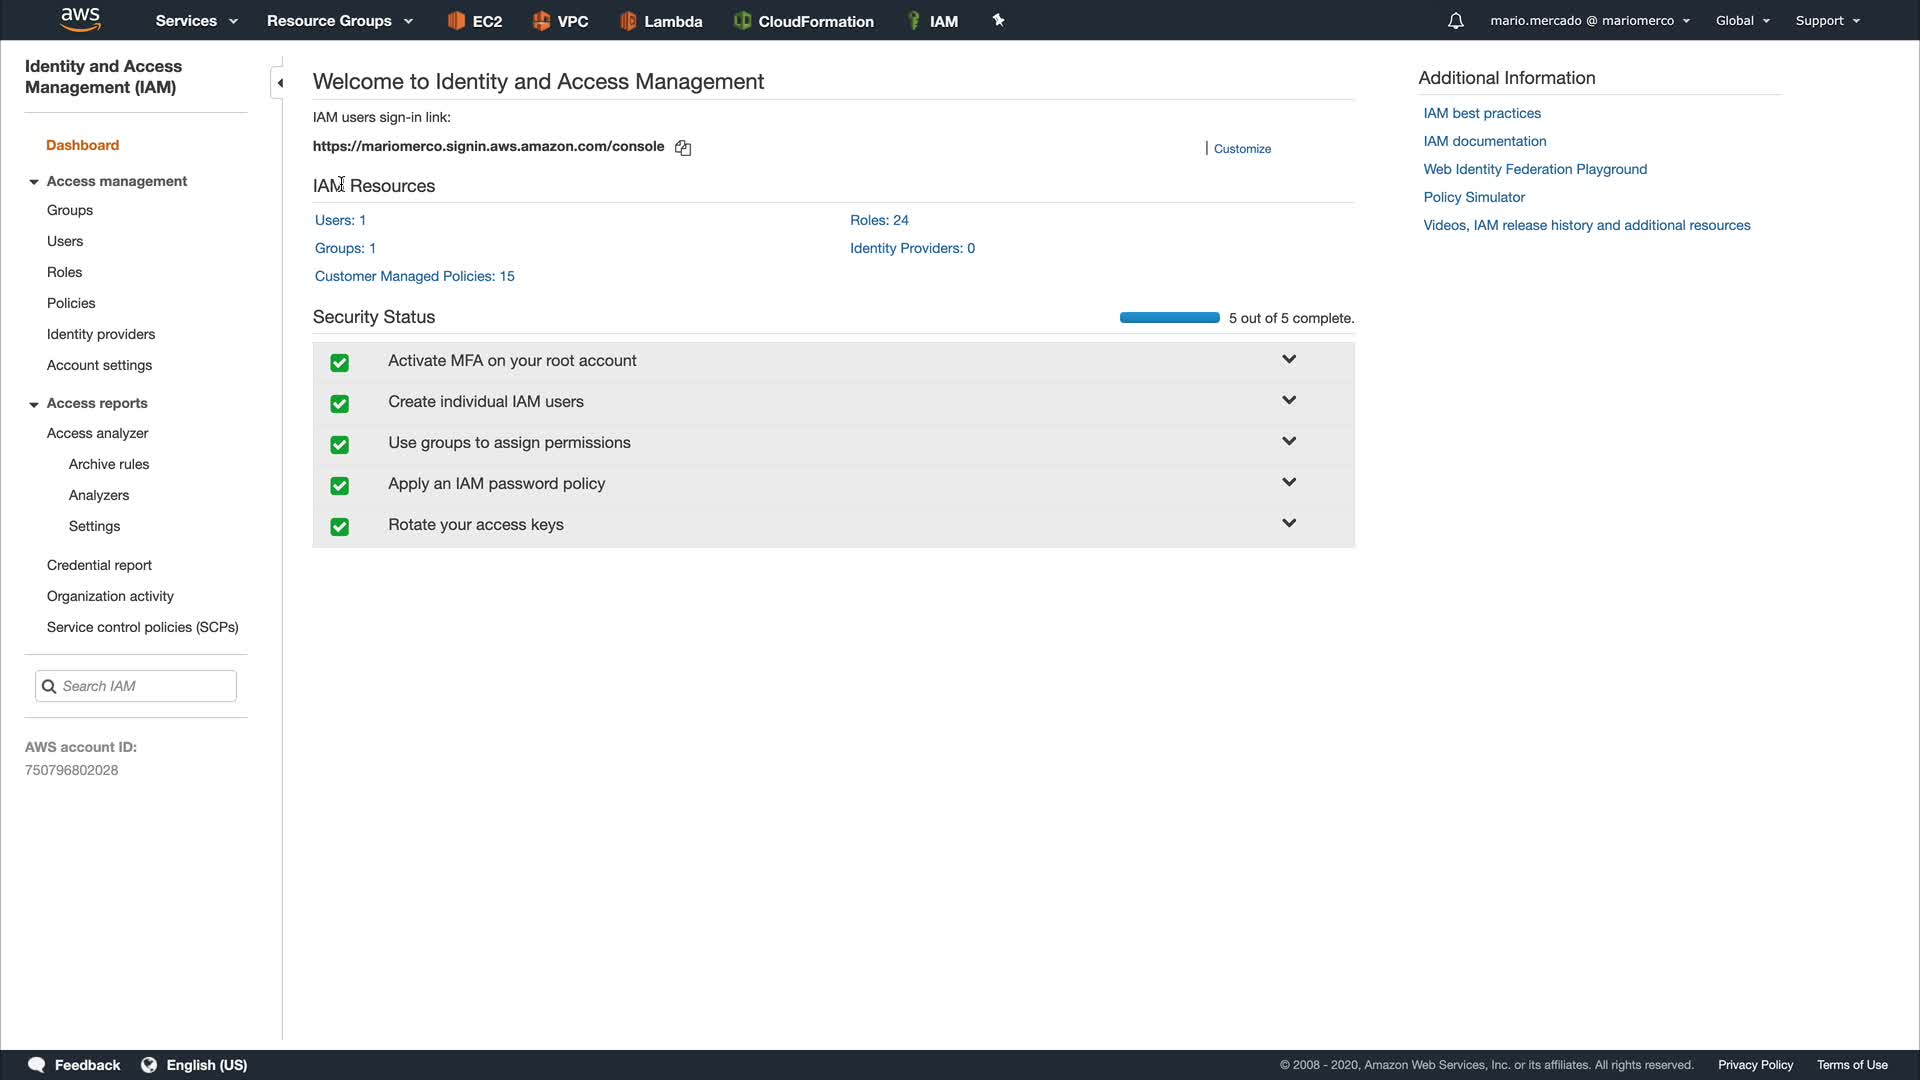Open Roles in the sidebar
The height and width of the screenshot is (1080, 1920).
click(x=64, y=272)
